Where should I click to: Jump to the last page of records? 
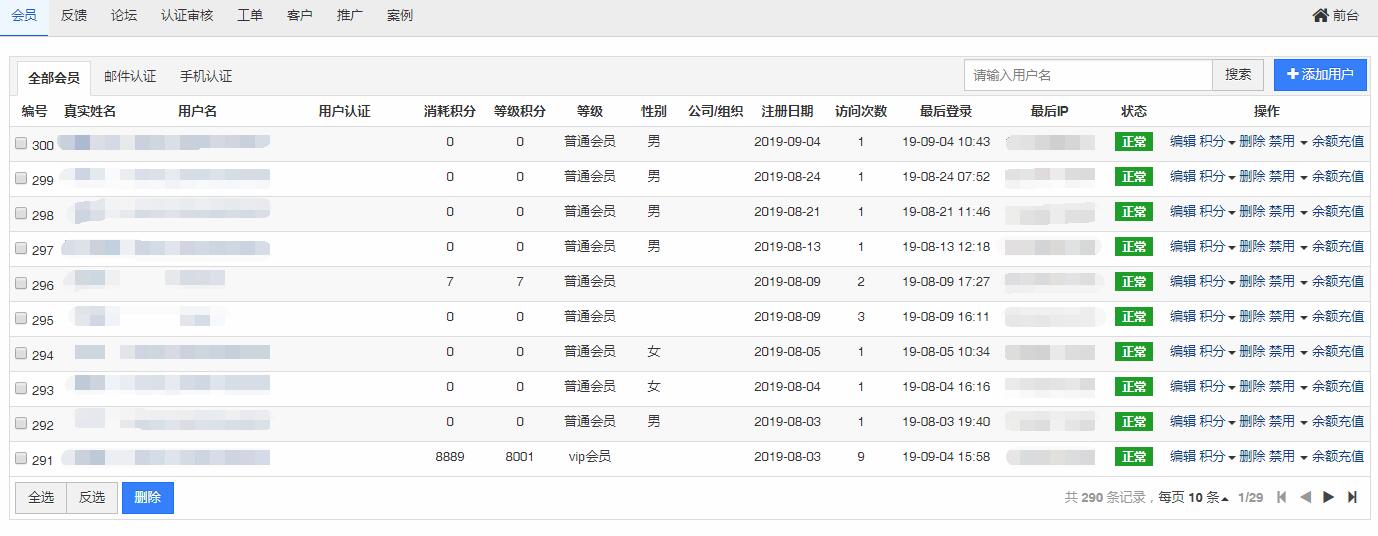pyautogui.click(x=1353, y=497)
